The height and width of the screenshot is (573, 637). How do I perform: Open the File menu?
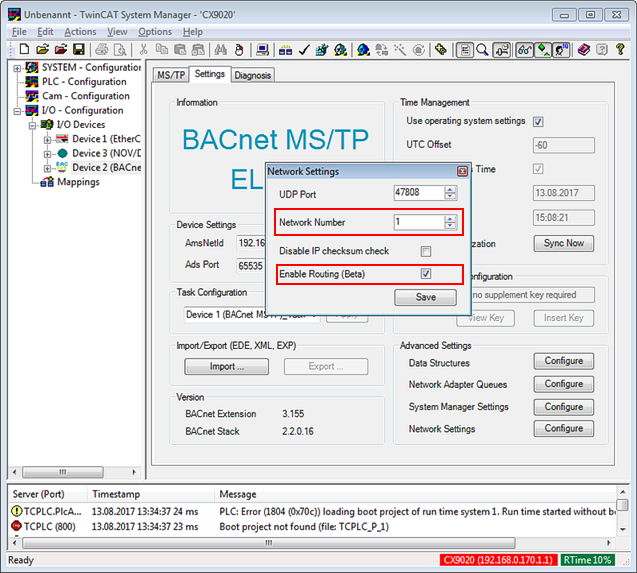[x=19, y=32]
